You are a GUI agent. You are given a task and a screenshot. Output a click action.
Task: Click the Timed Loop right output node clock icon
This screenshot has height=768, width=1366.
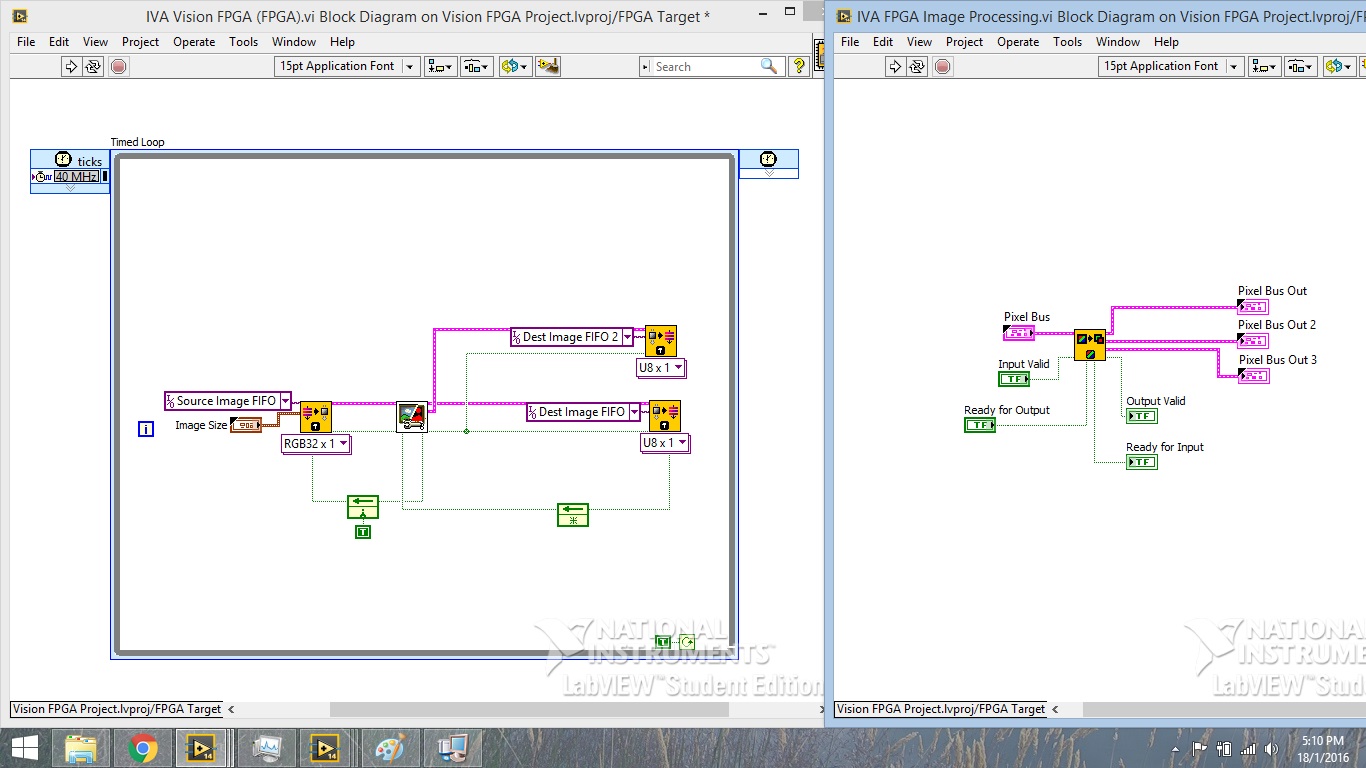768,159
